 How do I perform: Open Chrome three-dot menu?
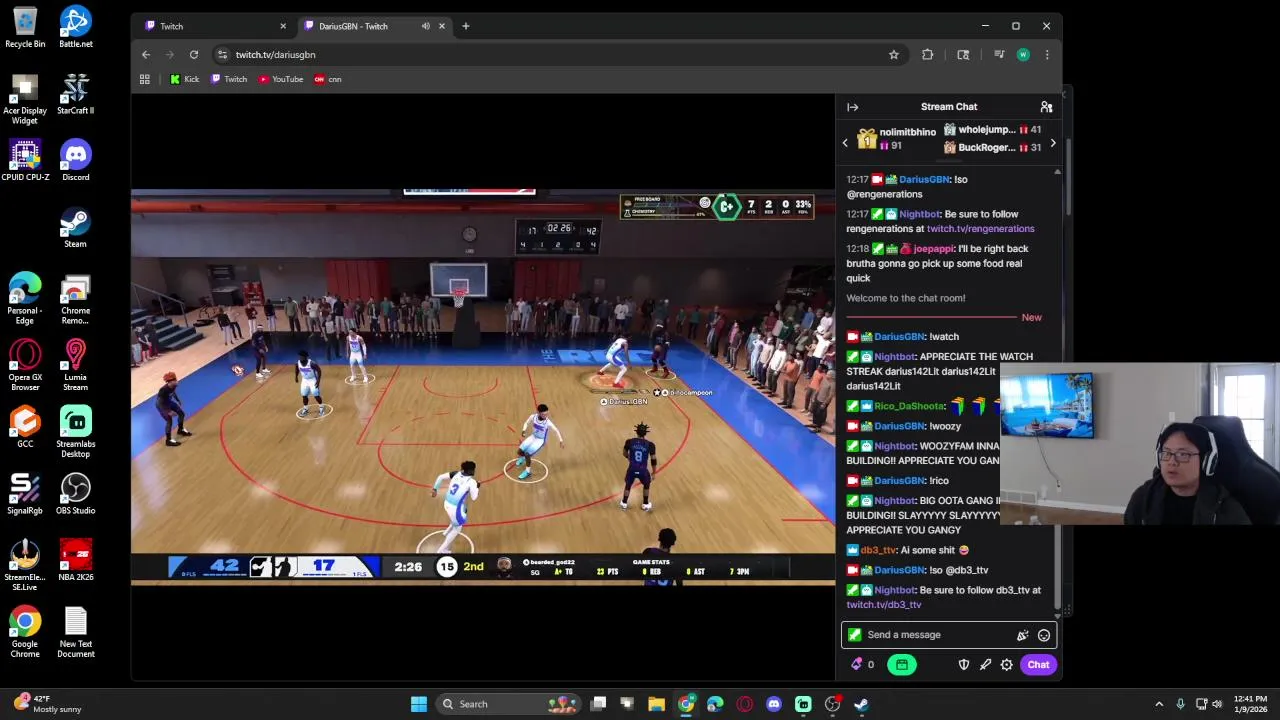[1047, 55]
